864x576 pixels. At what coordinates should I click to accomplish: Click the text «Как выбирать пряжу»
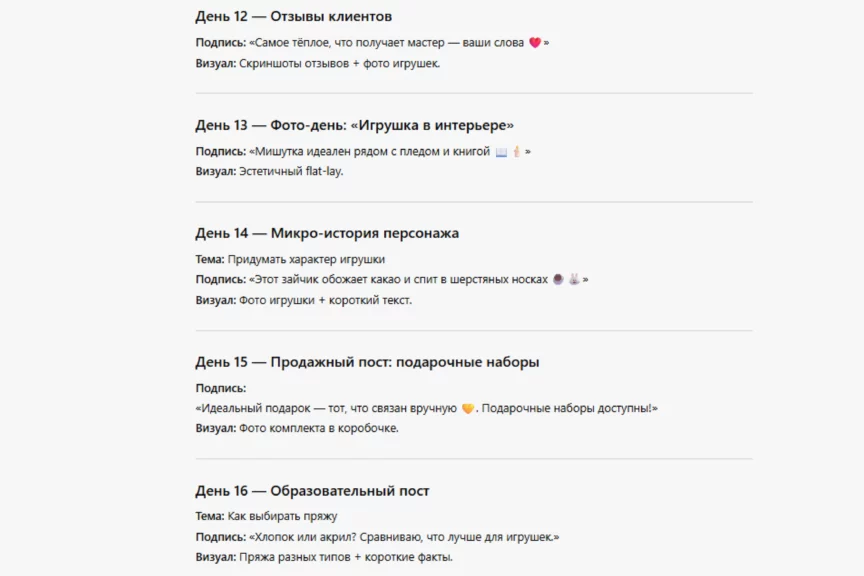282,517
